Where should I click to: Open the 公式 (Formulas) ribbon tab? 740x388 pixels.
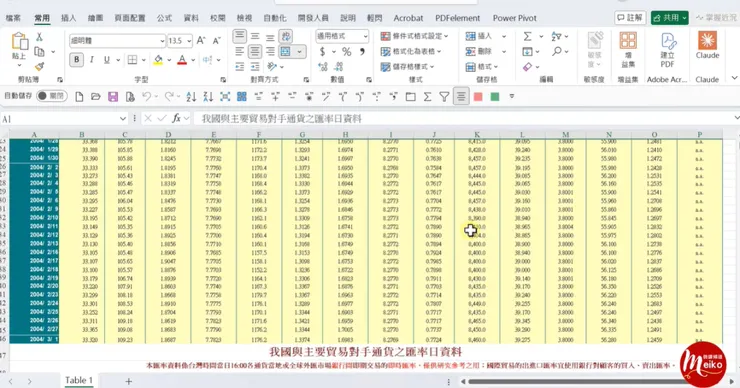click(164, 18)
